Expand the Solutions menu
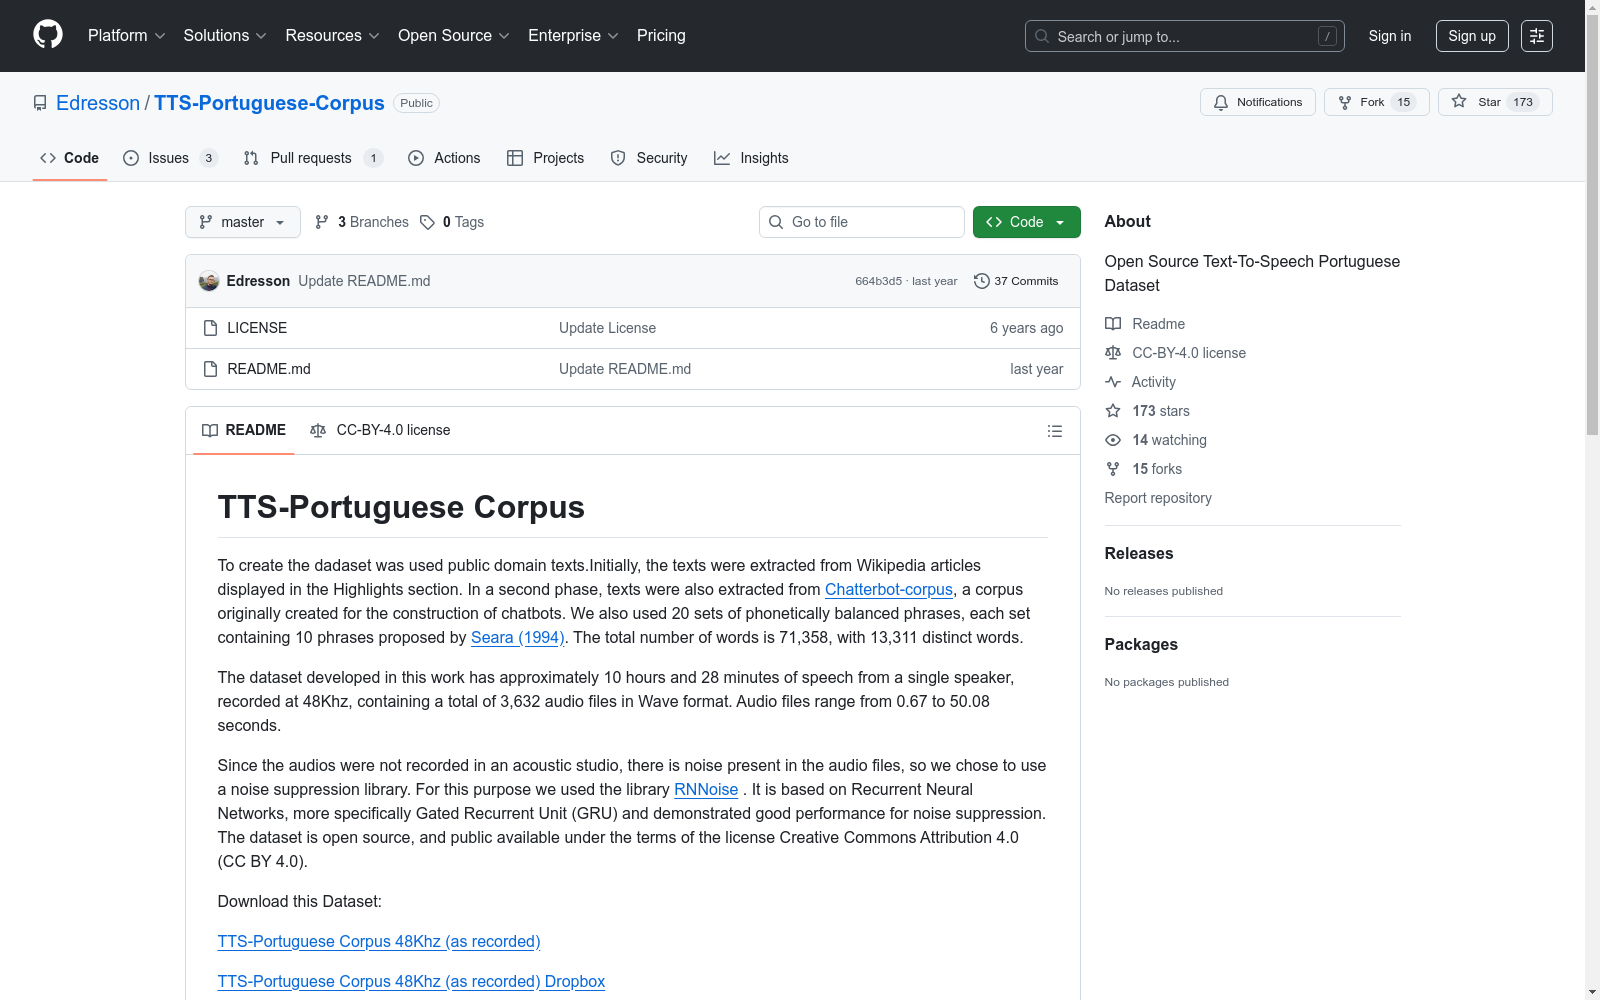The width and height of the screenshot is (1600, 1000). click(x=225, y=36)
